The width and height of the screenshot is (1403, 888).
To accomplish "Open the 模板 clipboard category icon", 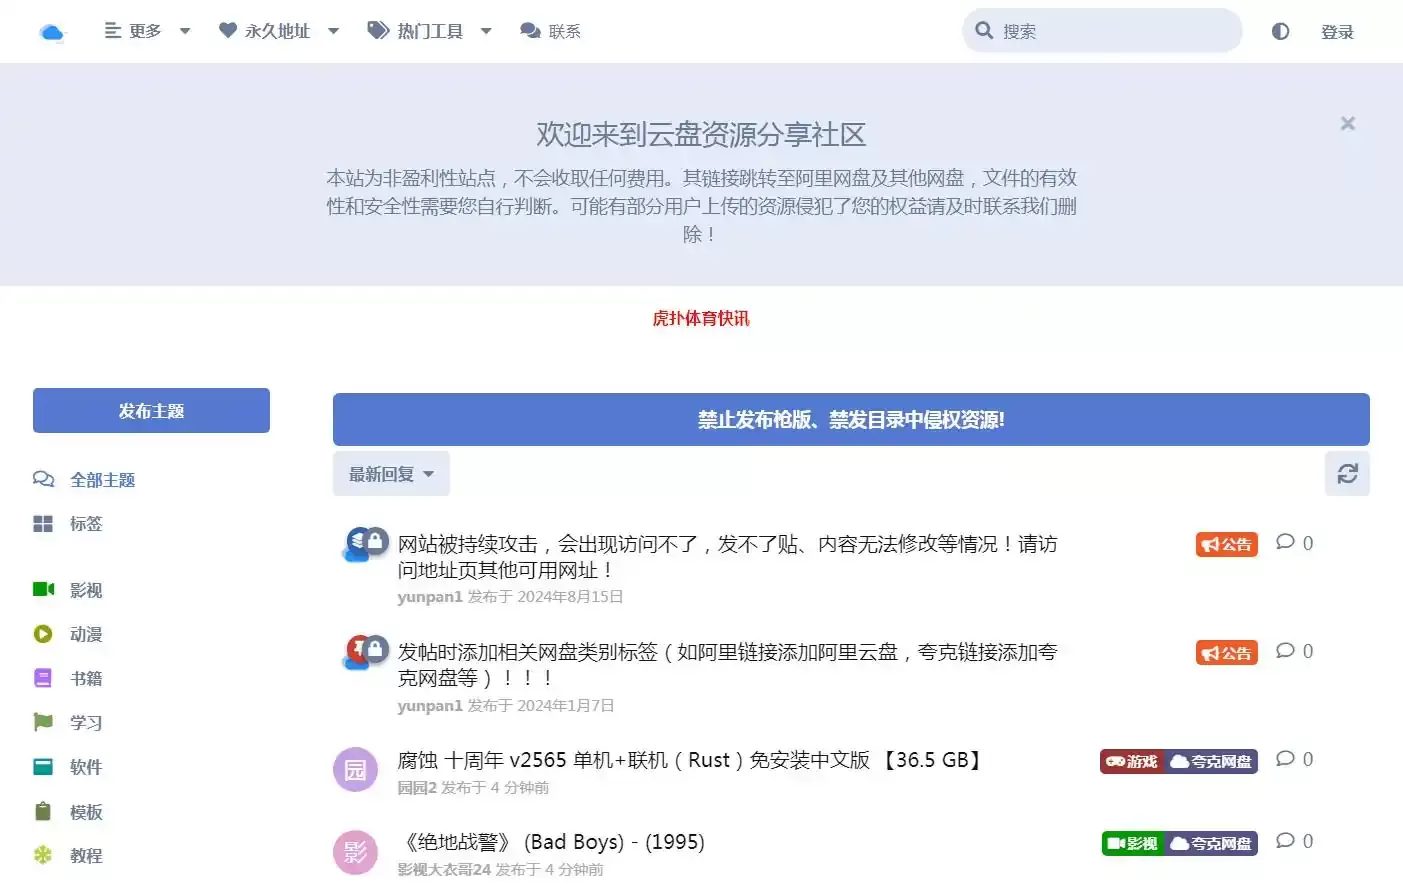I will (43, 812).
